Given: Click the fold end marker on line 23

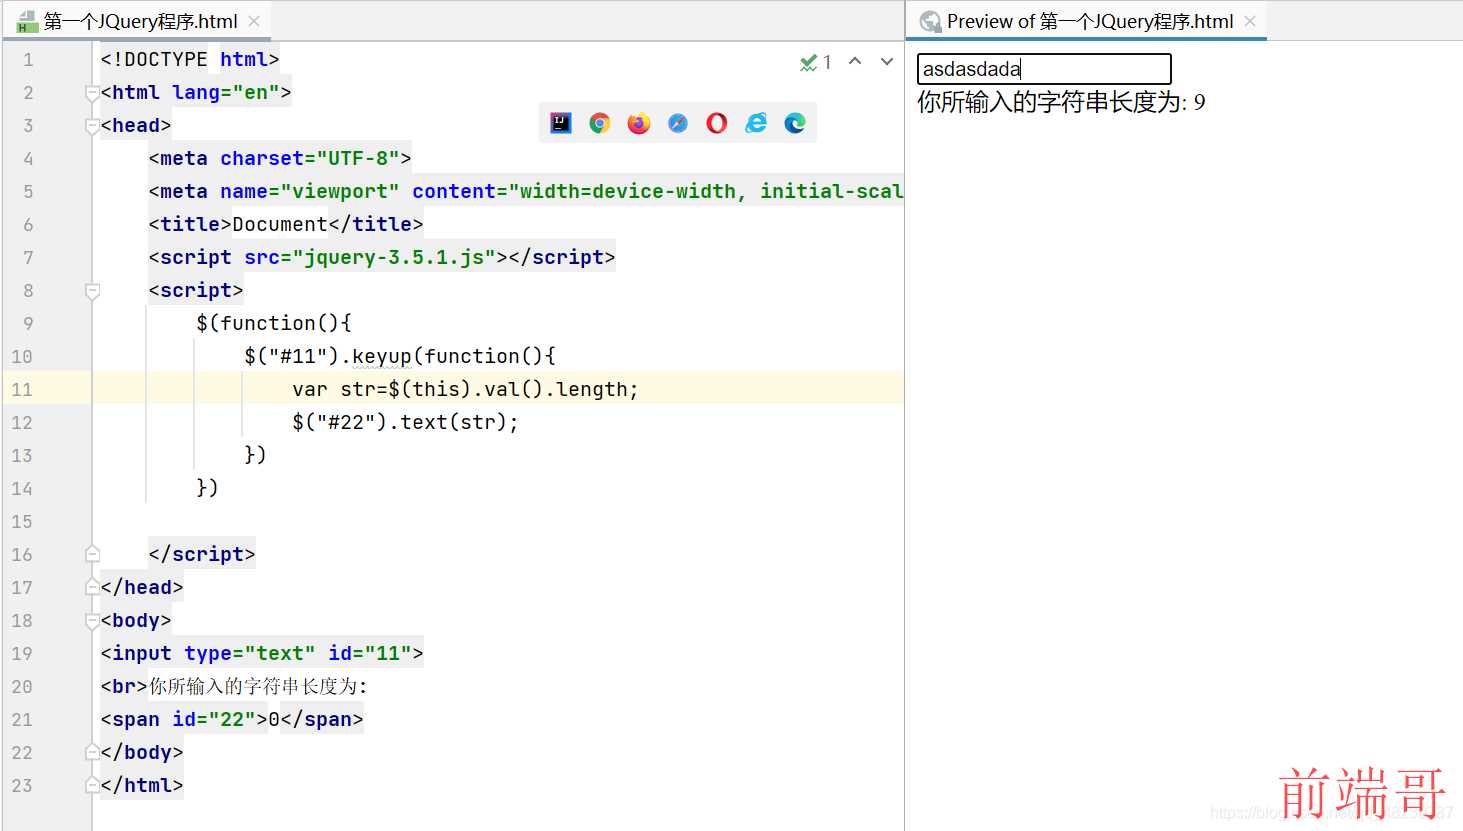Looking at the screenshot, I should [92, 785].
